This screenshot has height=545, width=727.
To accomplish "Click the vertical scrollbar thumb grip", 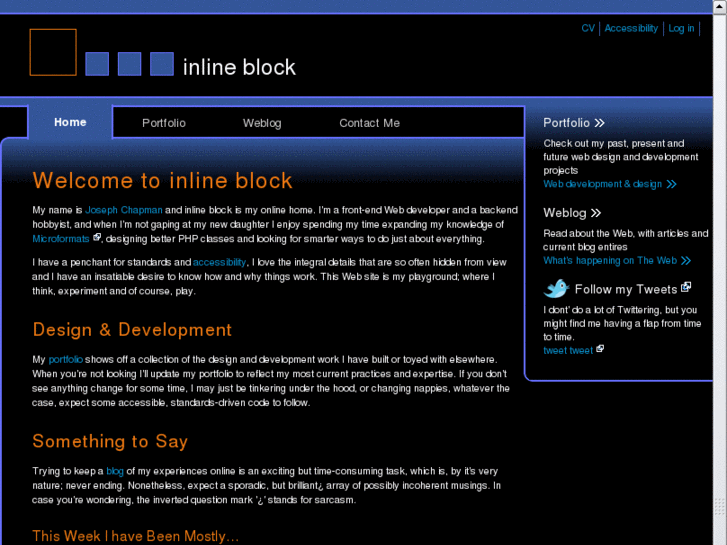I will pyautogui.click(x=720, y=507).
